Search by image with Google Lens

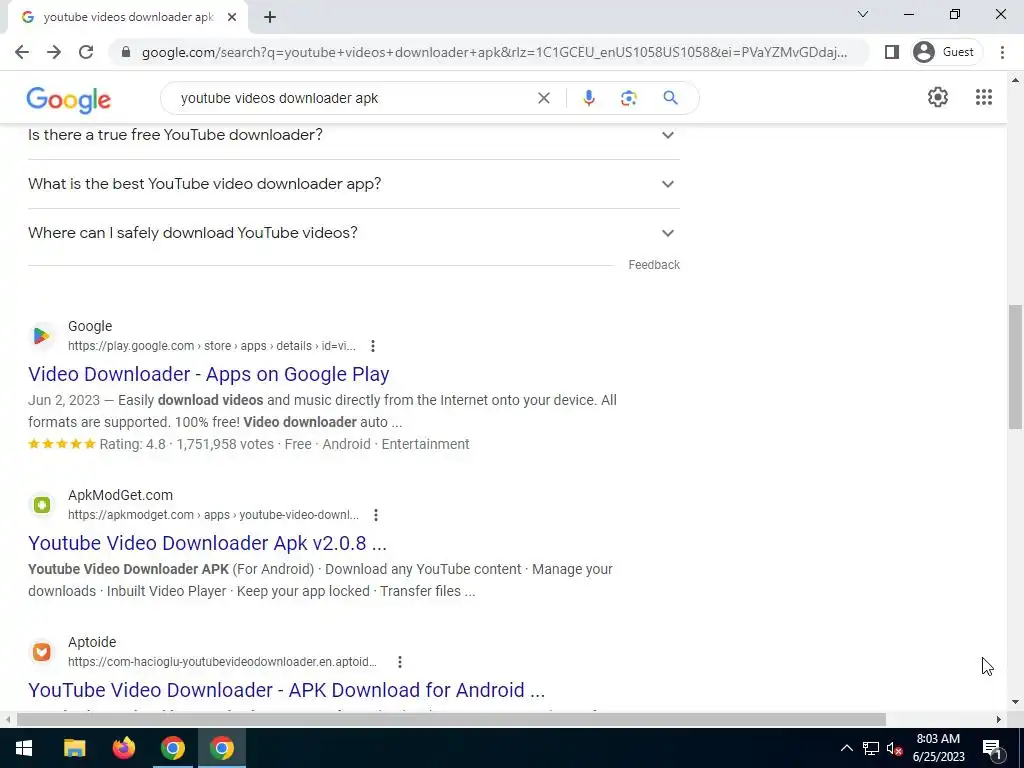point(628,98)
